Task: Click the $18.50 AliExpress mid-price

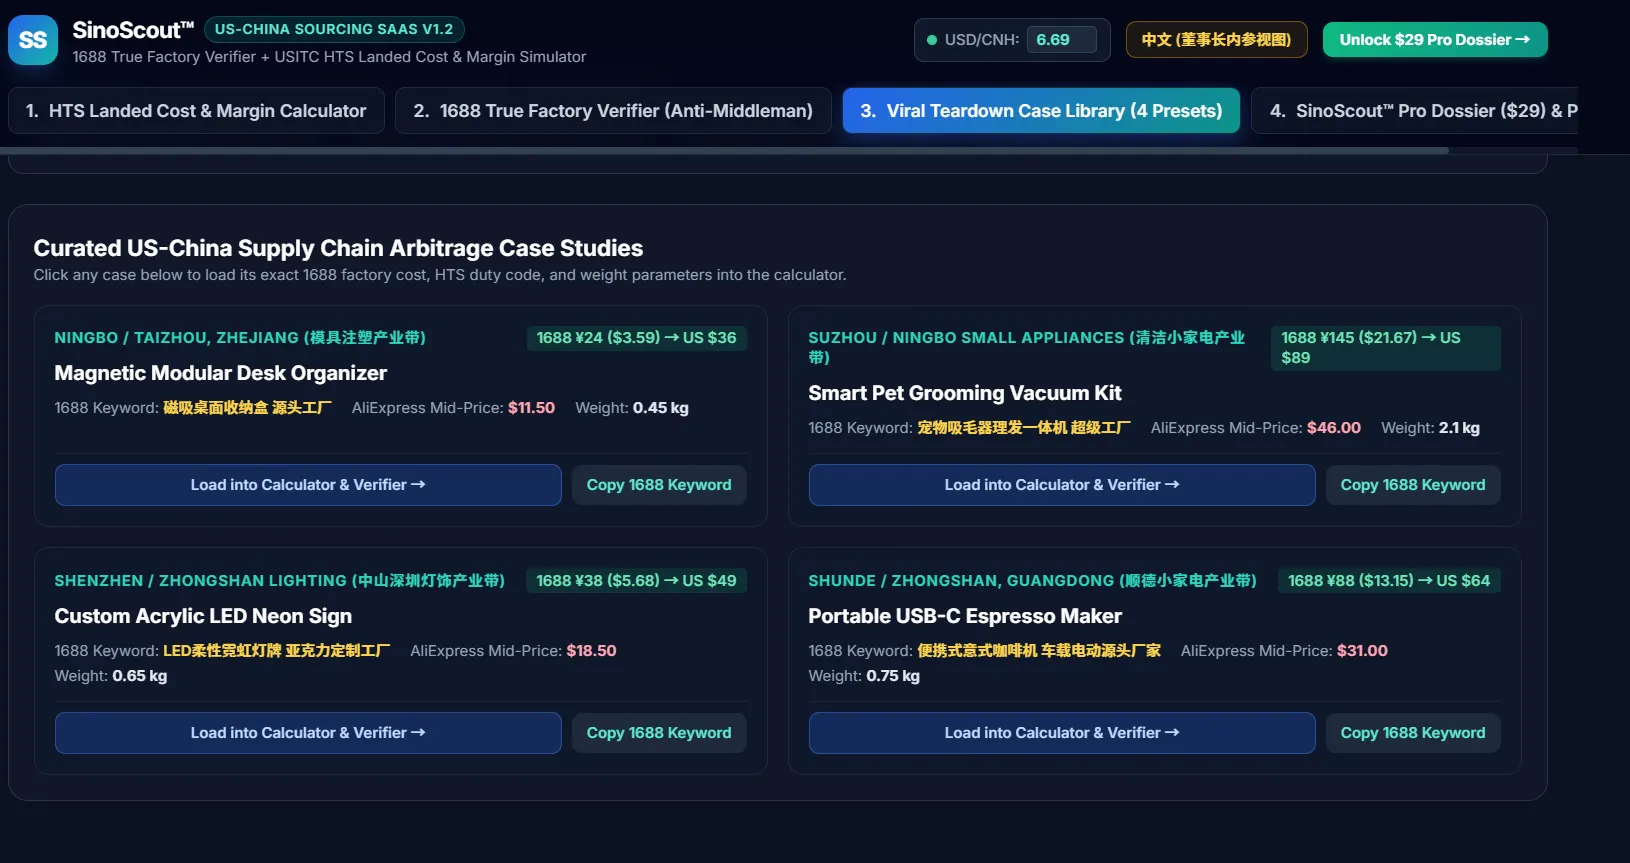Action: tap(591, 651)
